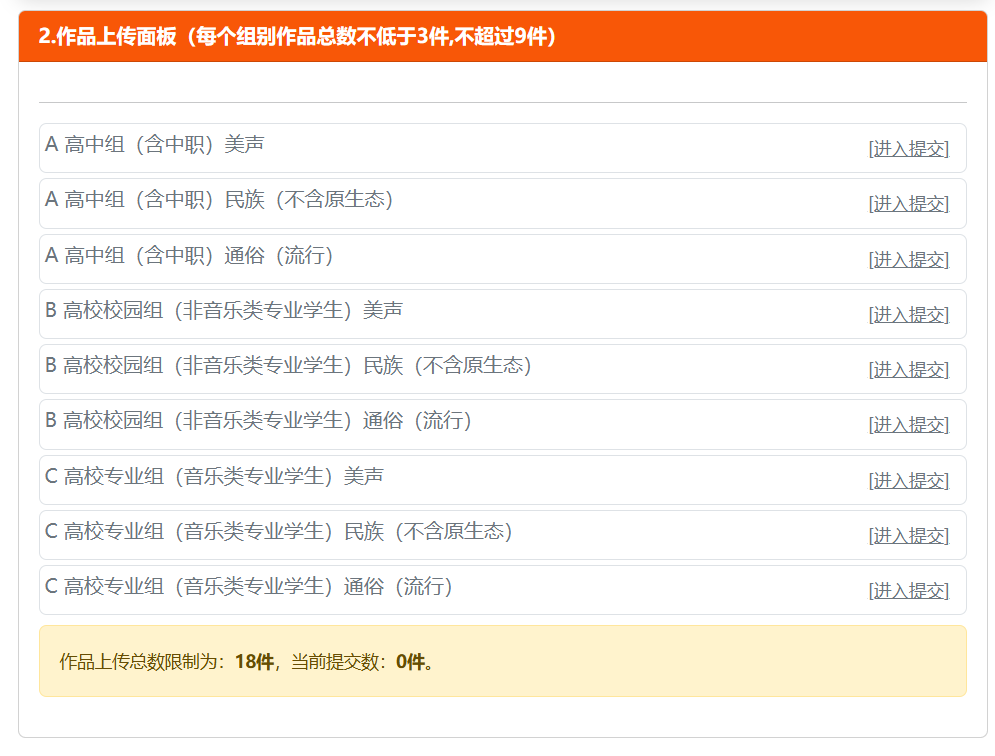Open 进入提交 for C 高校专业组 美声
995x756 pixels.
tap(909, 481)
